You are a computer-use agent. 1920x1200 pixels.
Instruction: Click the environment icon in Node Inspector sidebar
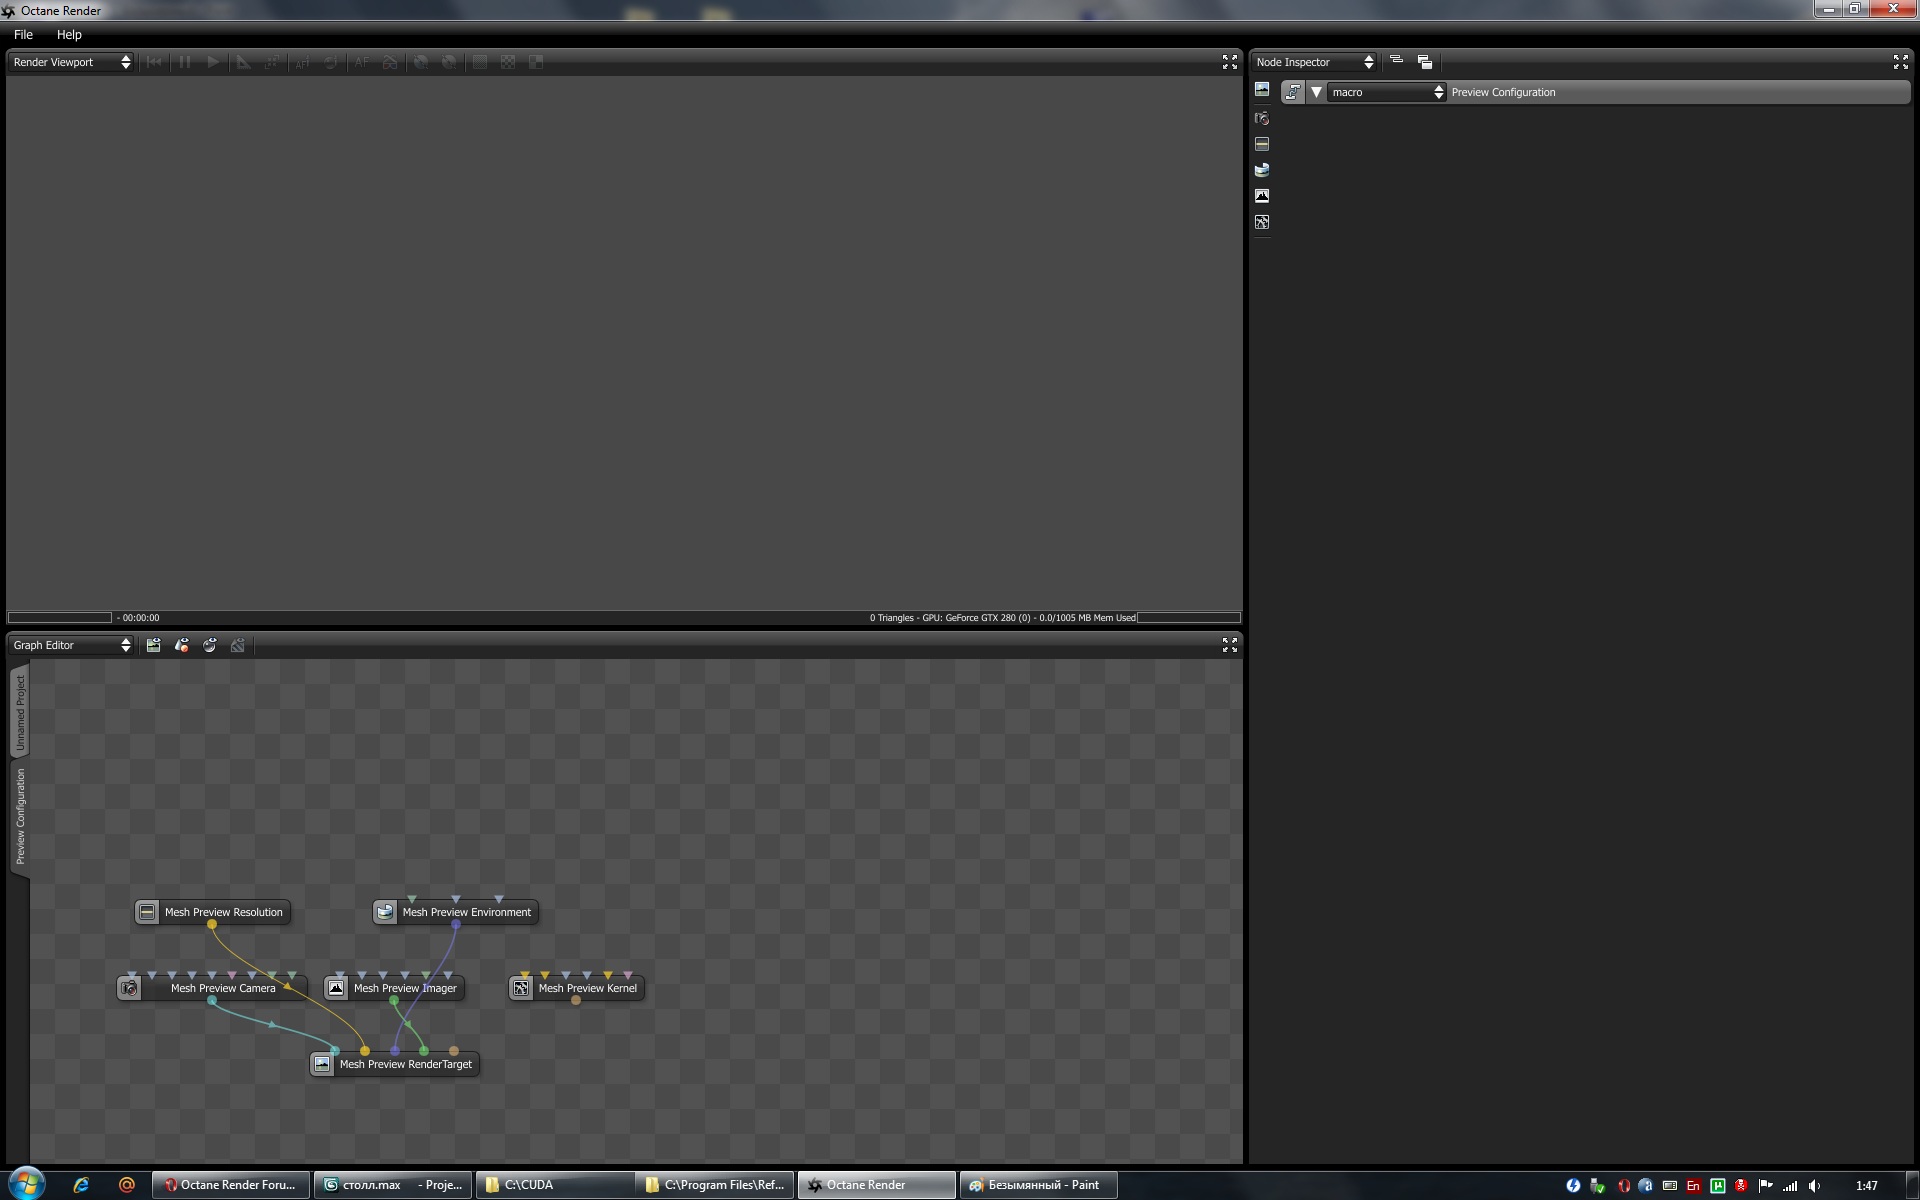(x=1262, y=170)
